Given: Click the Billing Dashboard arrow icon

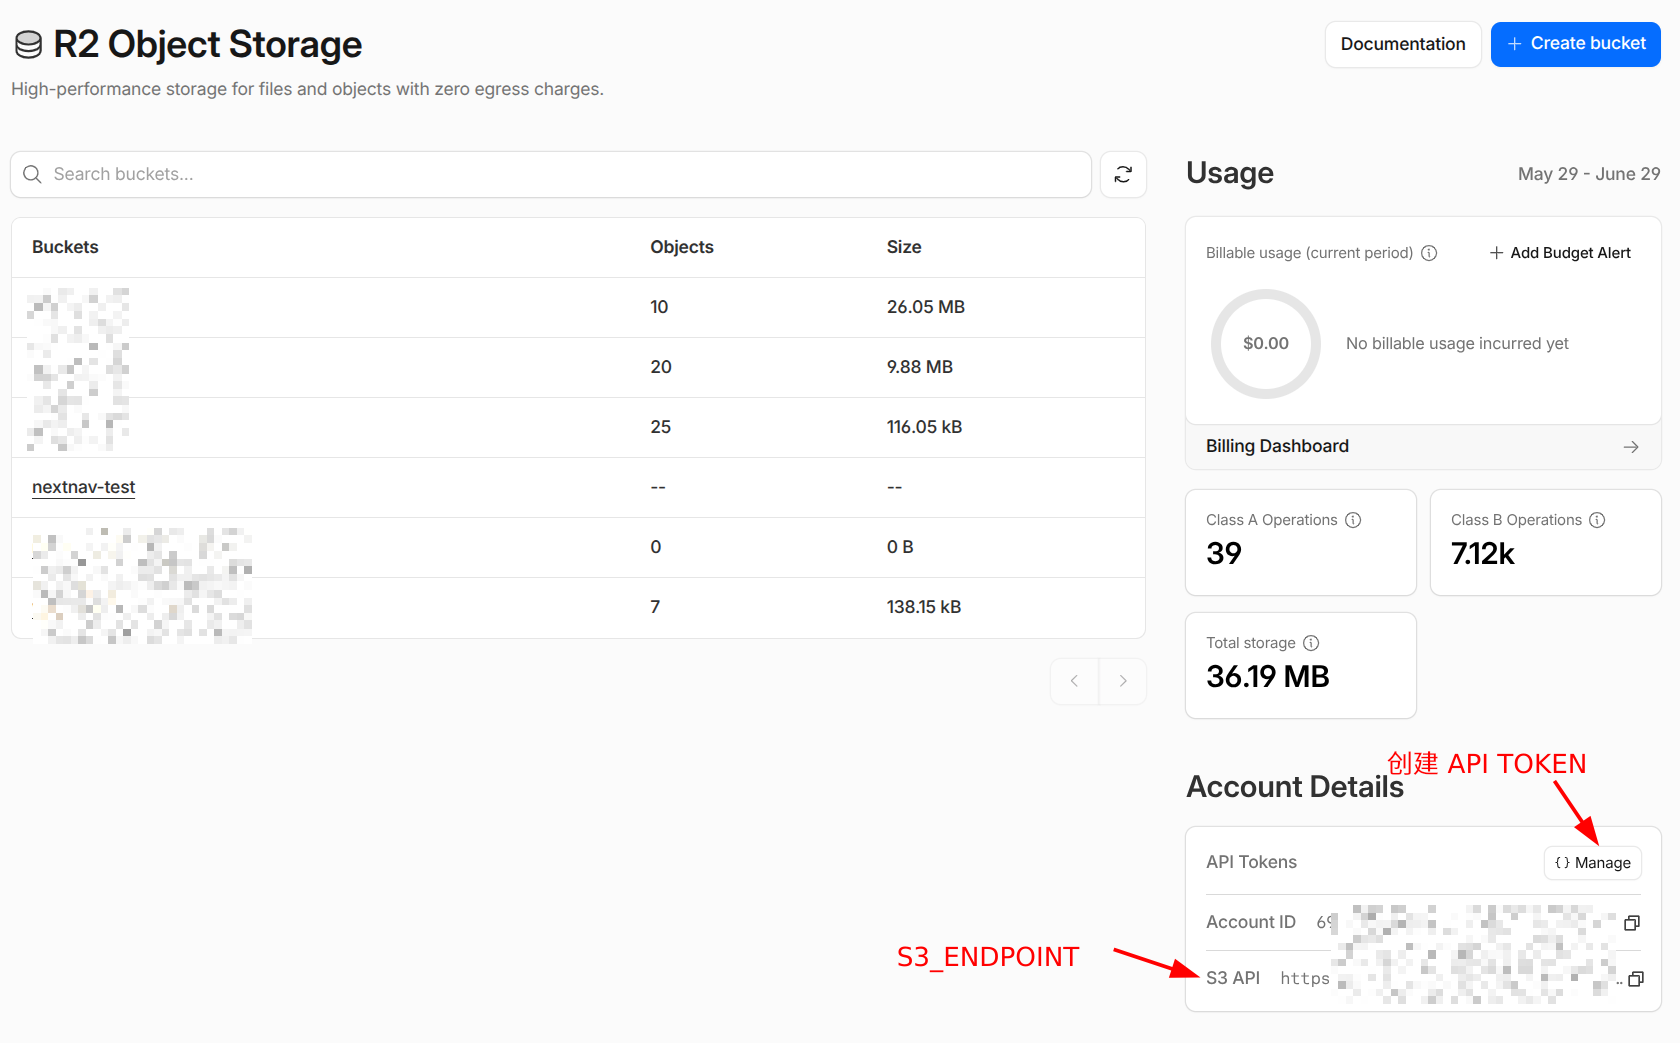Looking at the screenshot, I should tap(1631, 447).
